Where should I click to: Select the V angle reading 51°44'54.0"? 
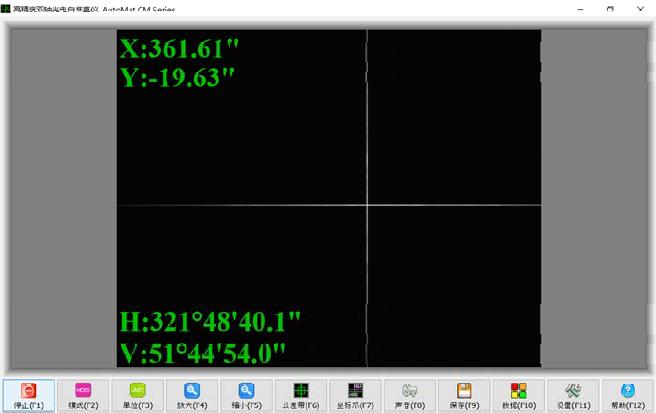coord(203,351)
